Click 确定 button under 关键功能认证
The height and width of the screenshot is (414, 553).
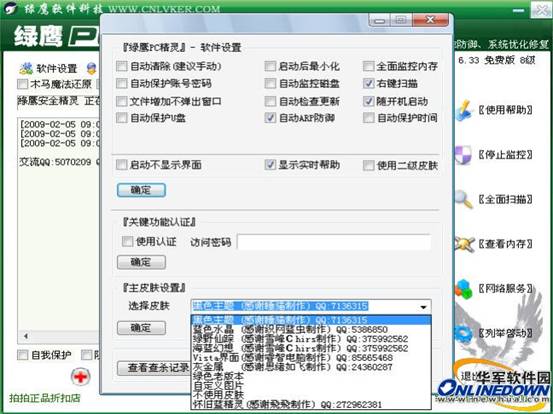[141, 262]
